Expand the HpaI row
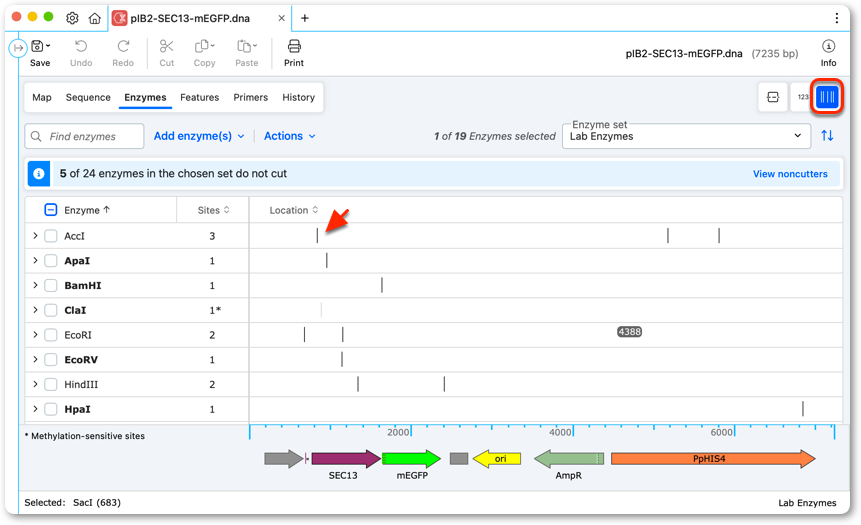 [35, 409]
